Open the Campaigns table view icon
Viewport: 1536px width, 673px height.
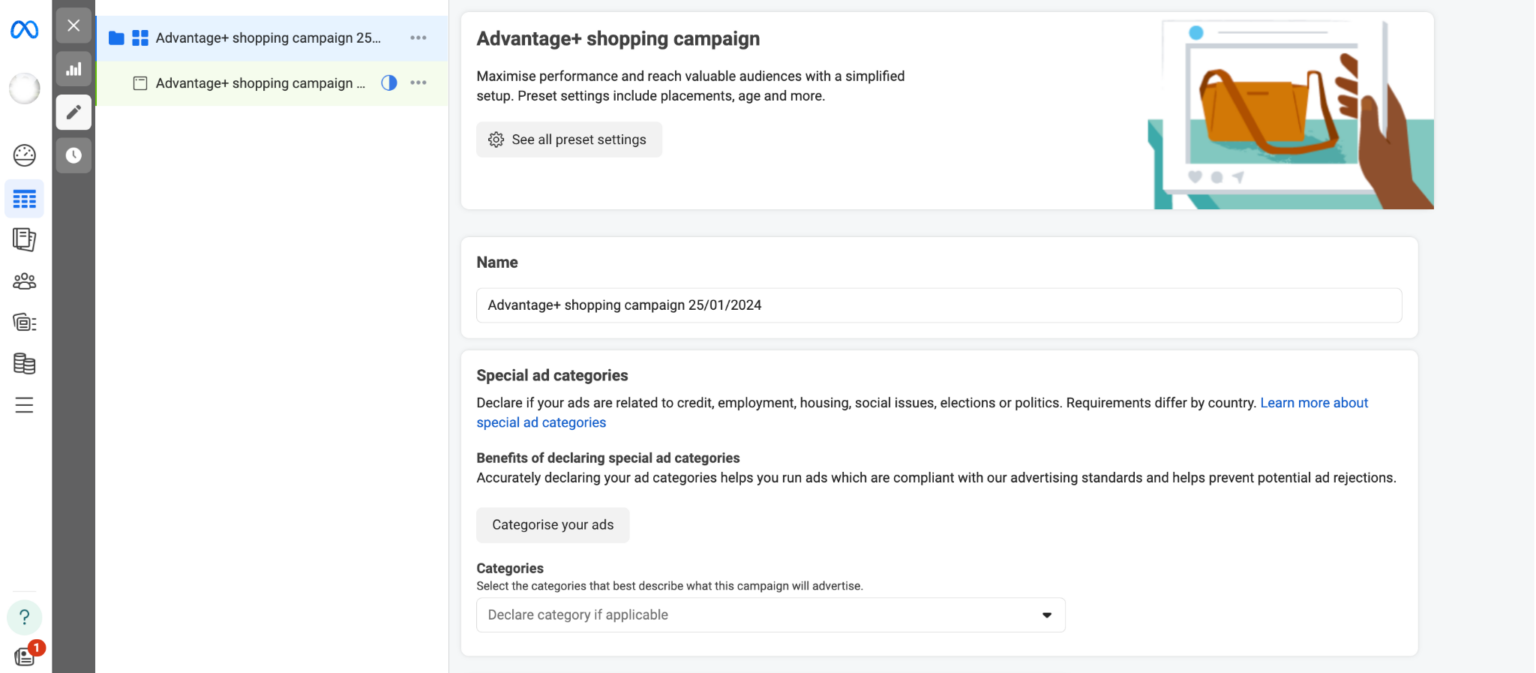click(x=24, y=198)
